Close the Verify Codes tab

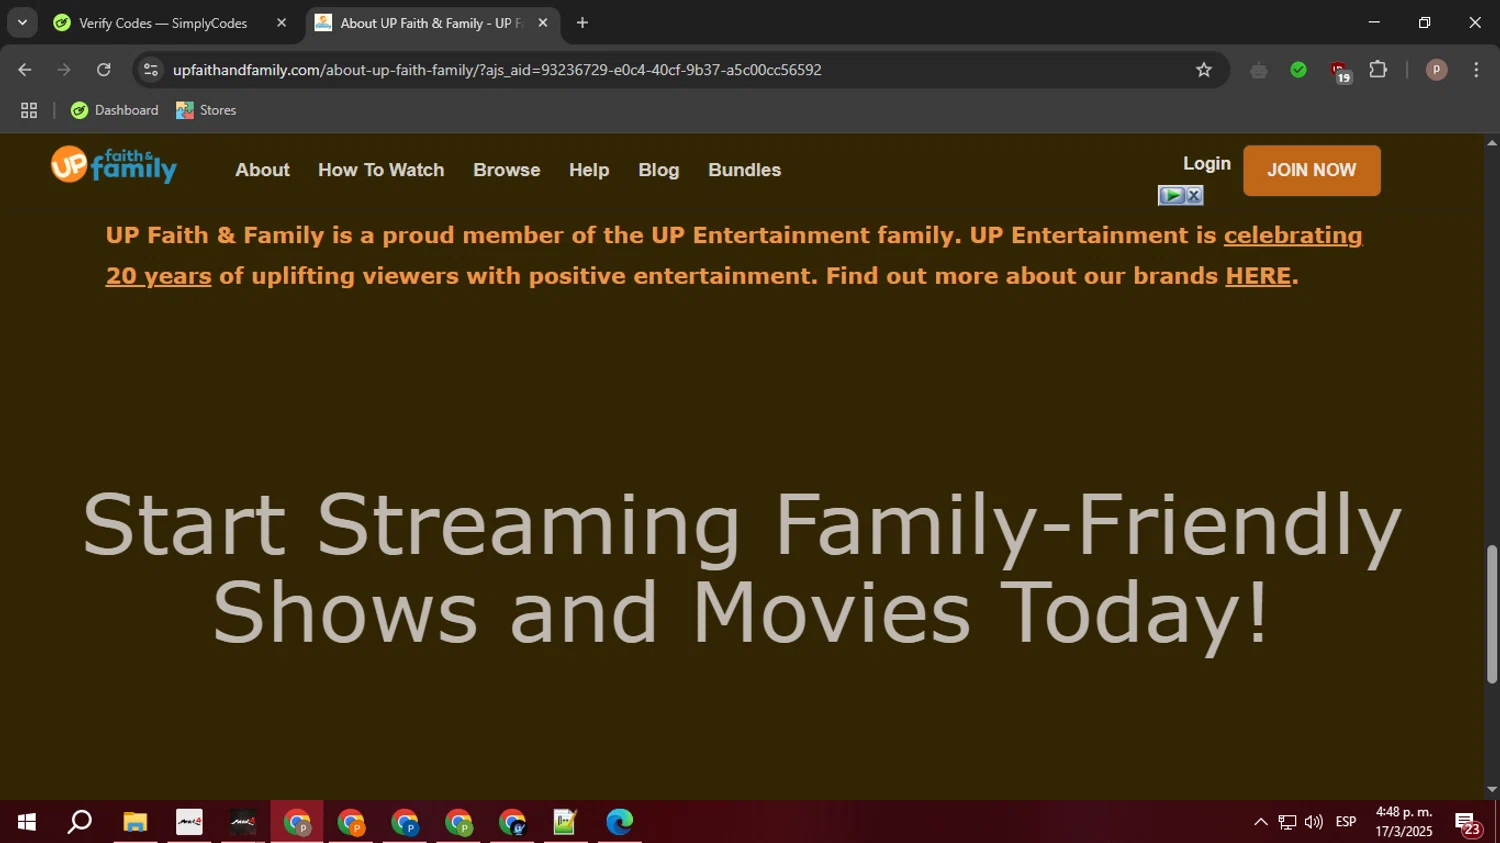281,23
